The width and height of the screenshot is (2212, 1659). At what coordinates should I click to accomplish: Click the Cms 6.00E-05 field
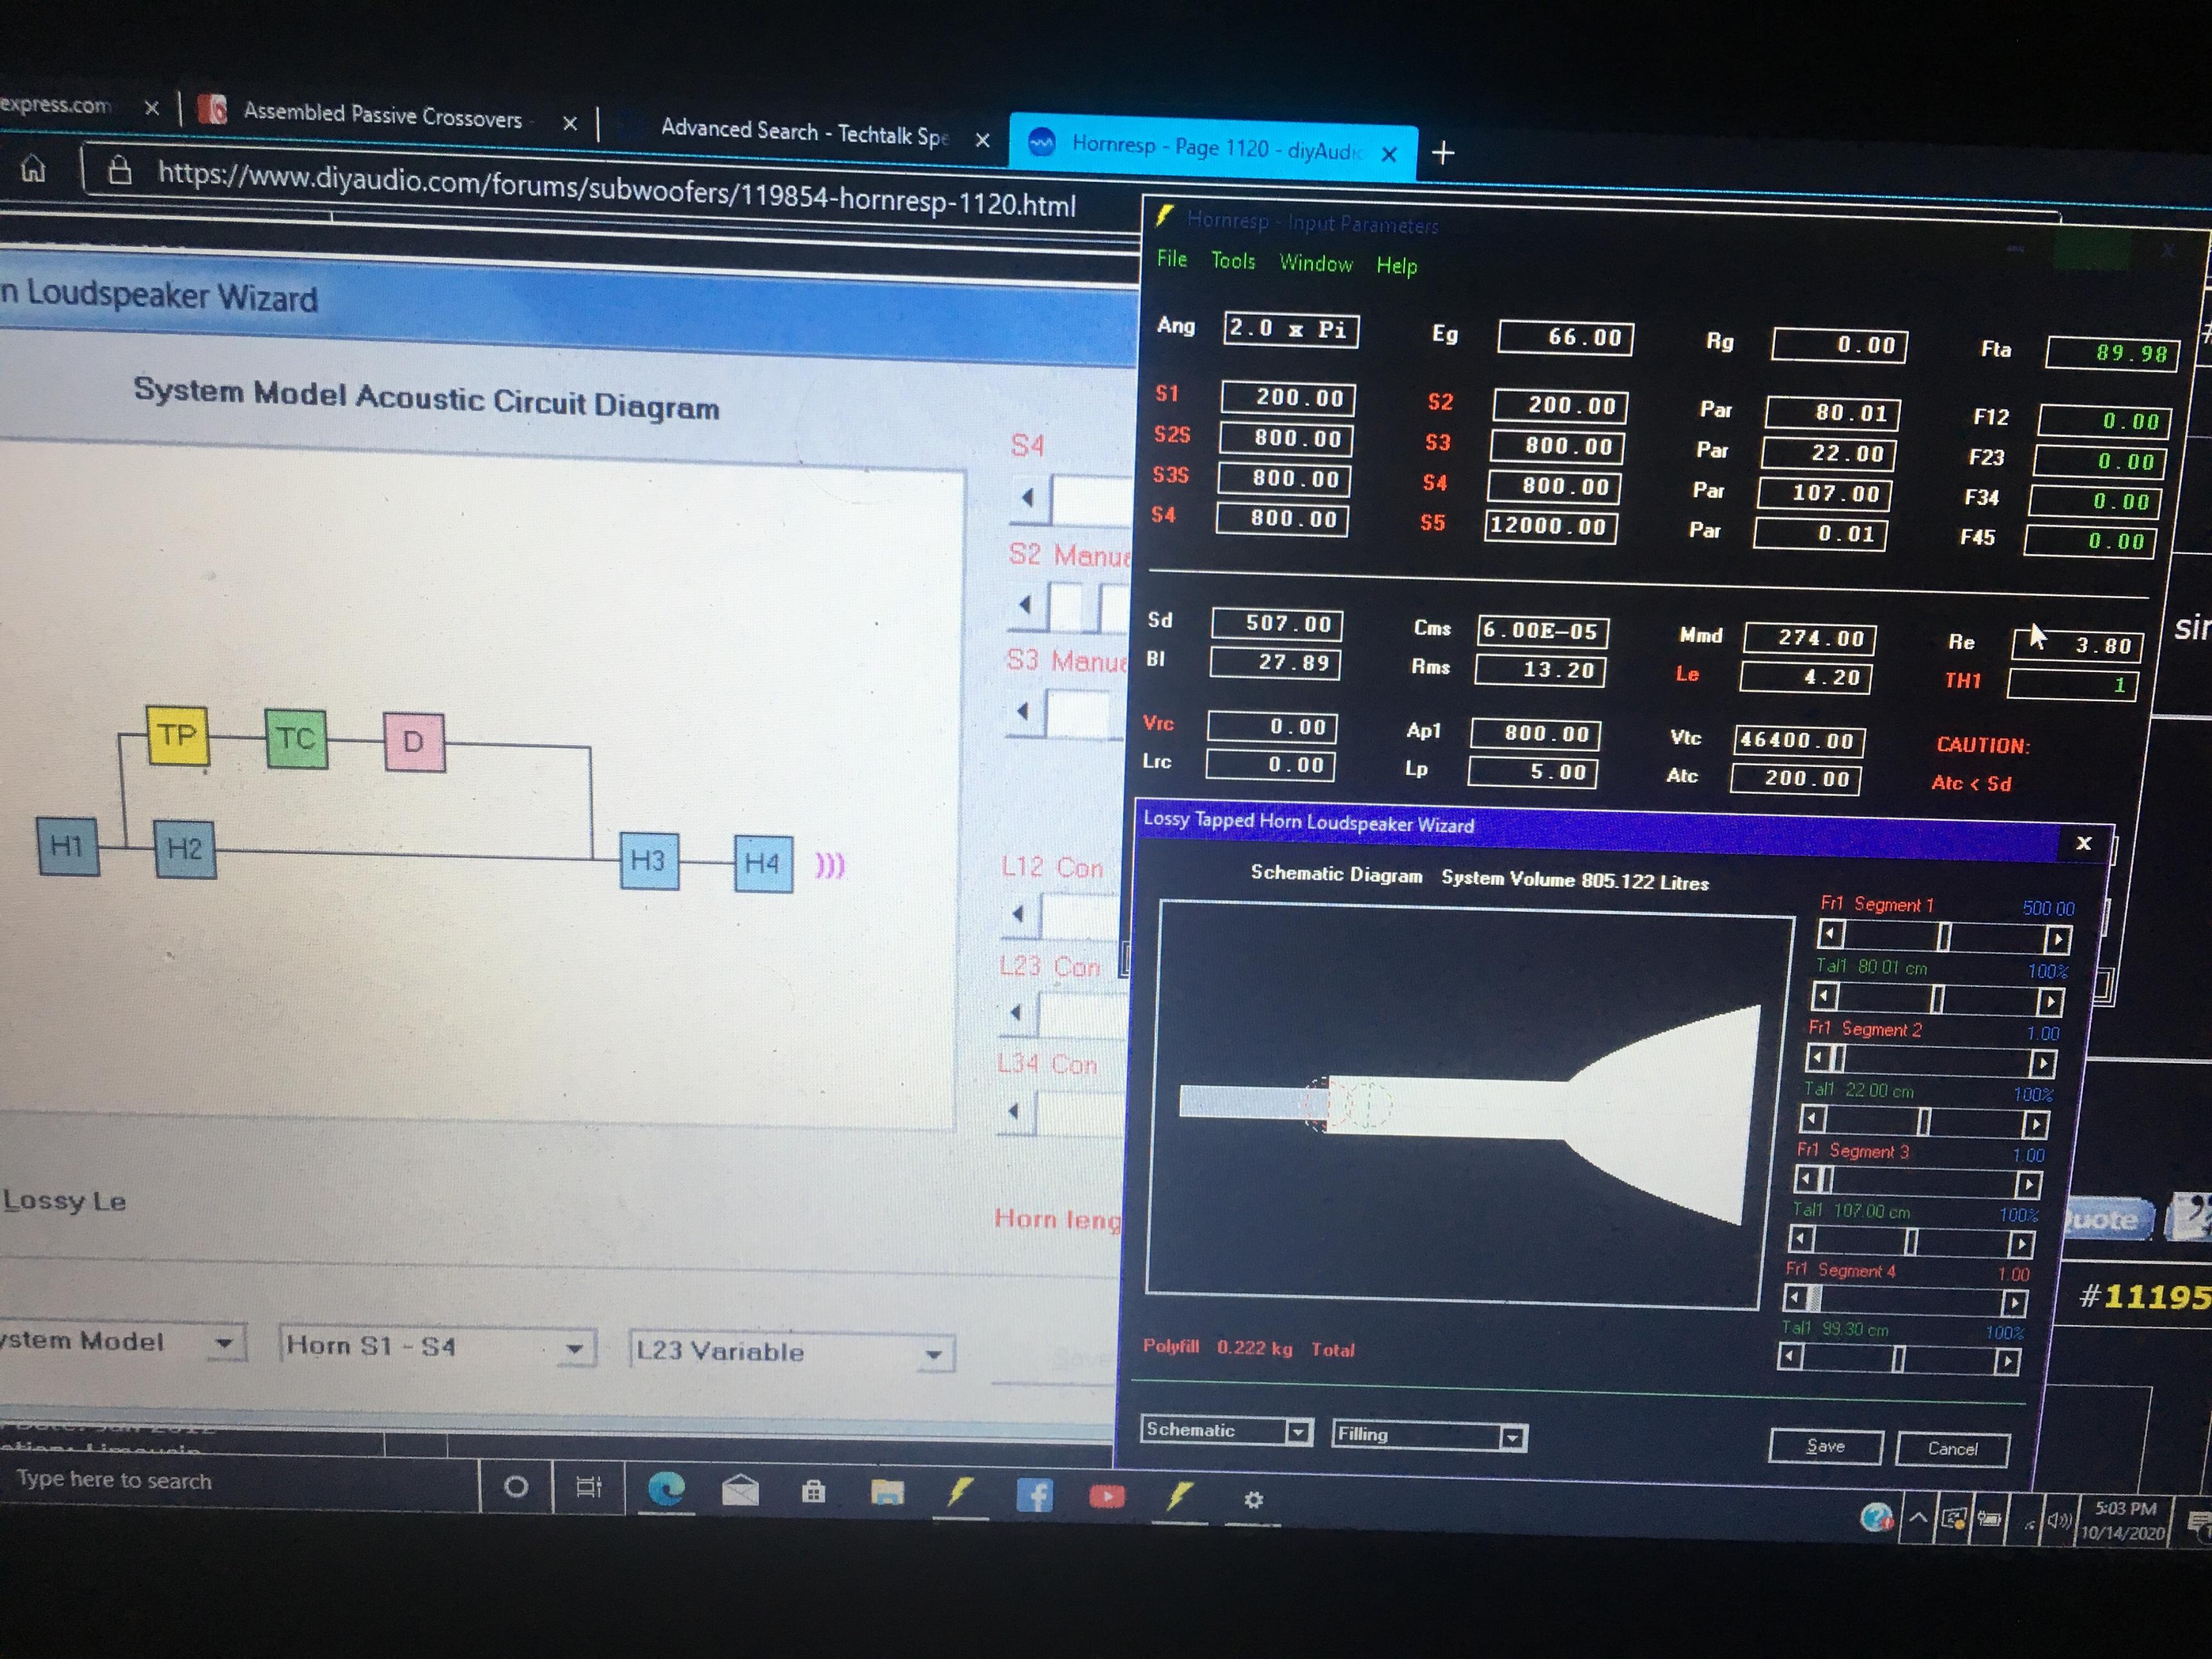pyautogui.click(x=1543, y=631)
